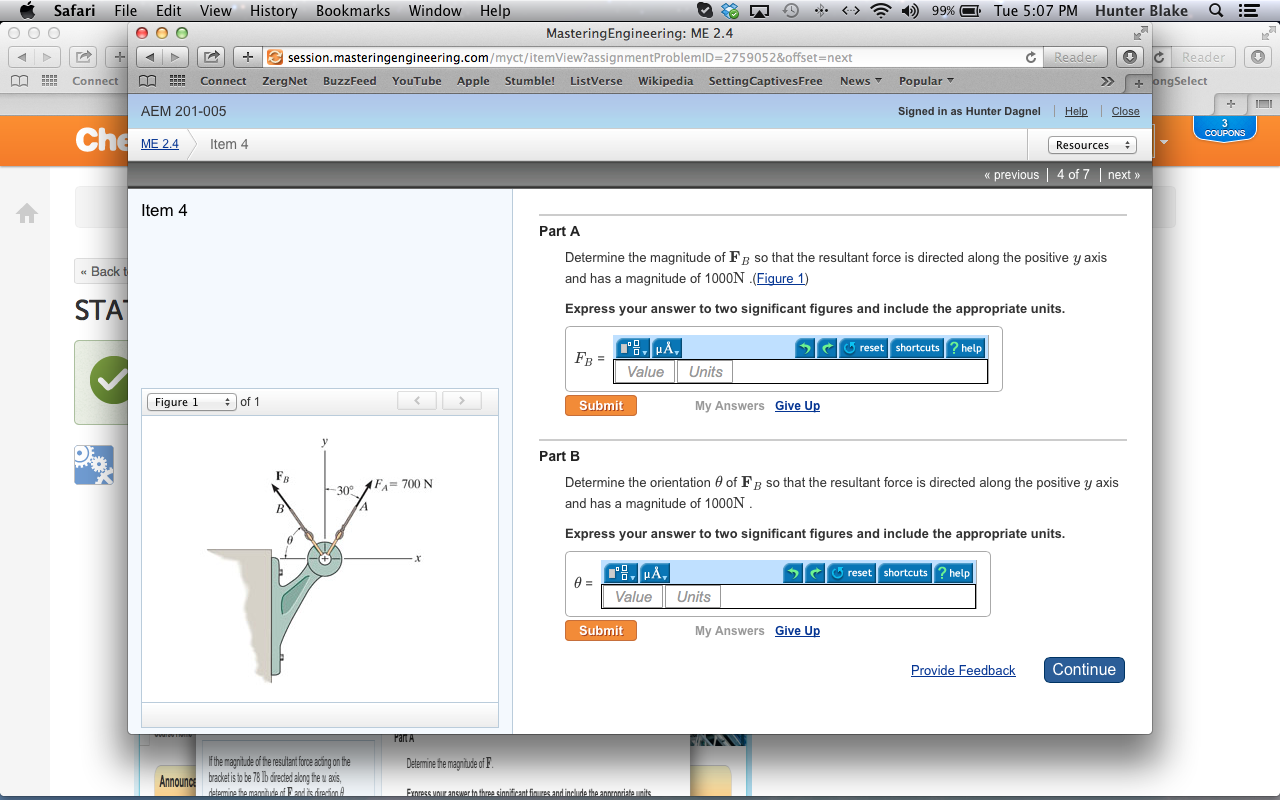This screenshot has width=1280, height=800.
Task: Click the home icon in the left sidebar
Action: tap(27, 213)
